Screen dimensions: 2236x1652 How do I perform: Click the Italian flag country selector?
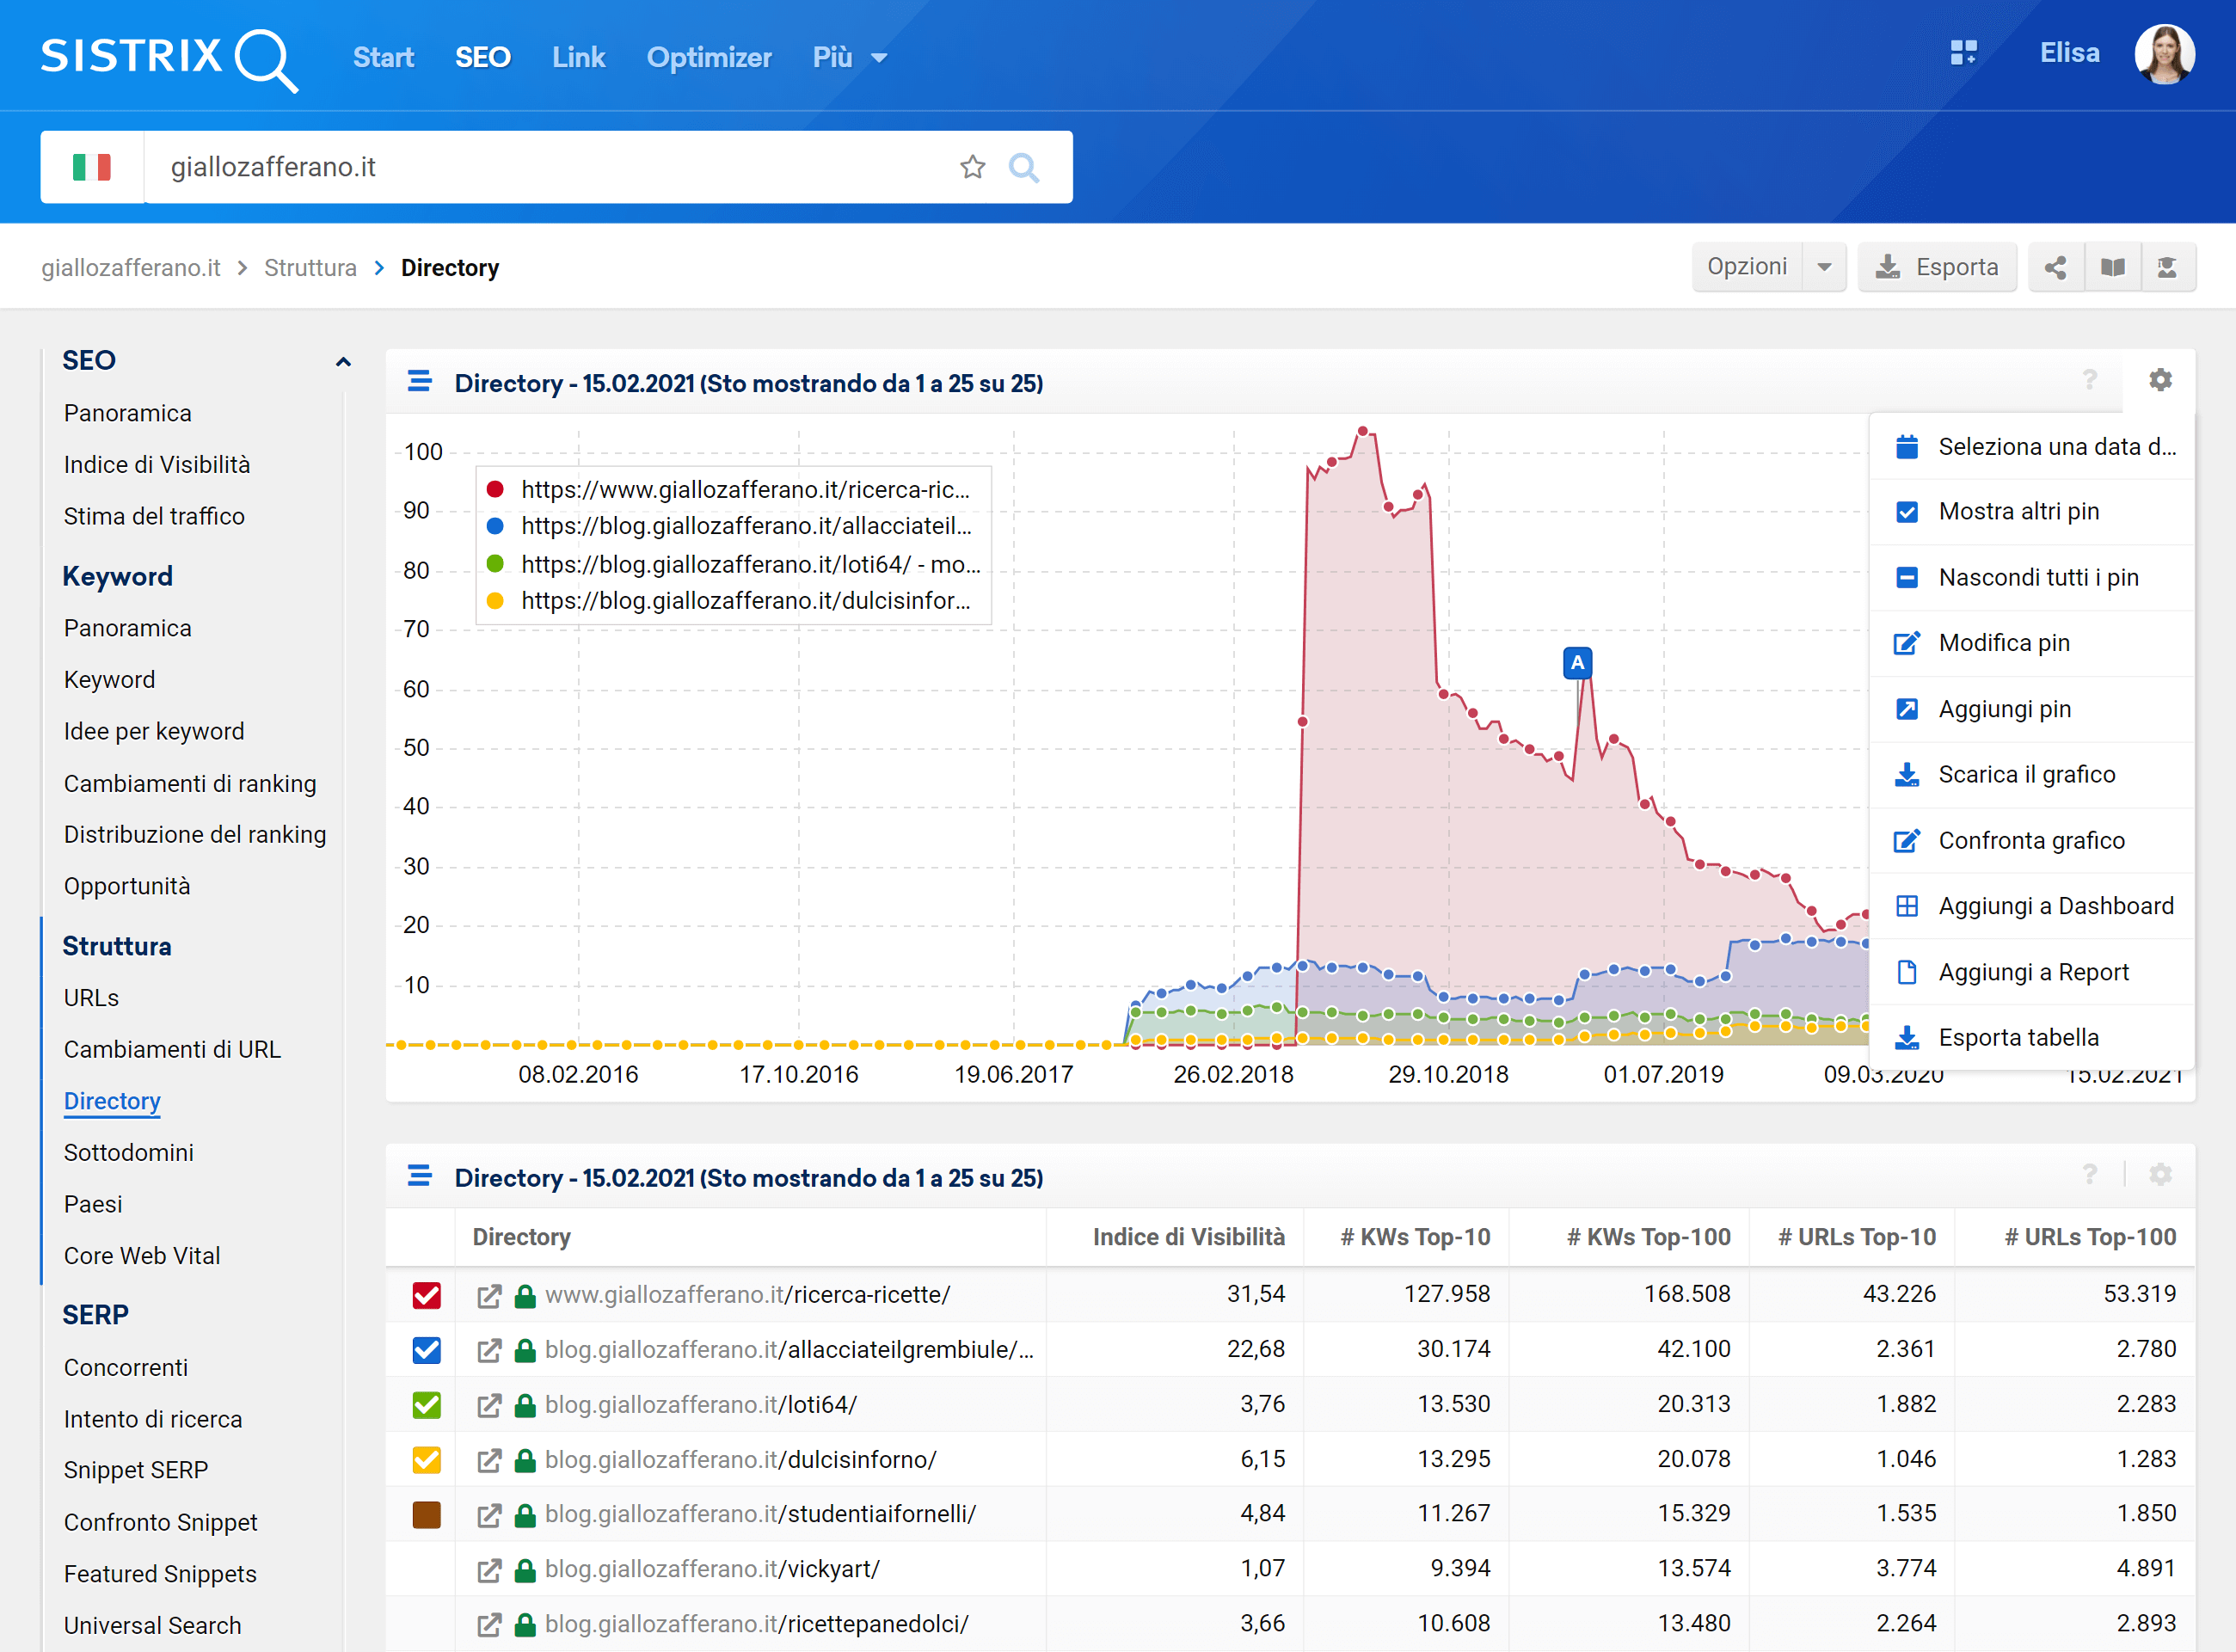(x=92, y=167)
